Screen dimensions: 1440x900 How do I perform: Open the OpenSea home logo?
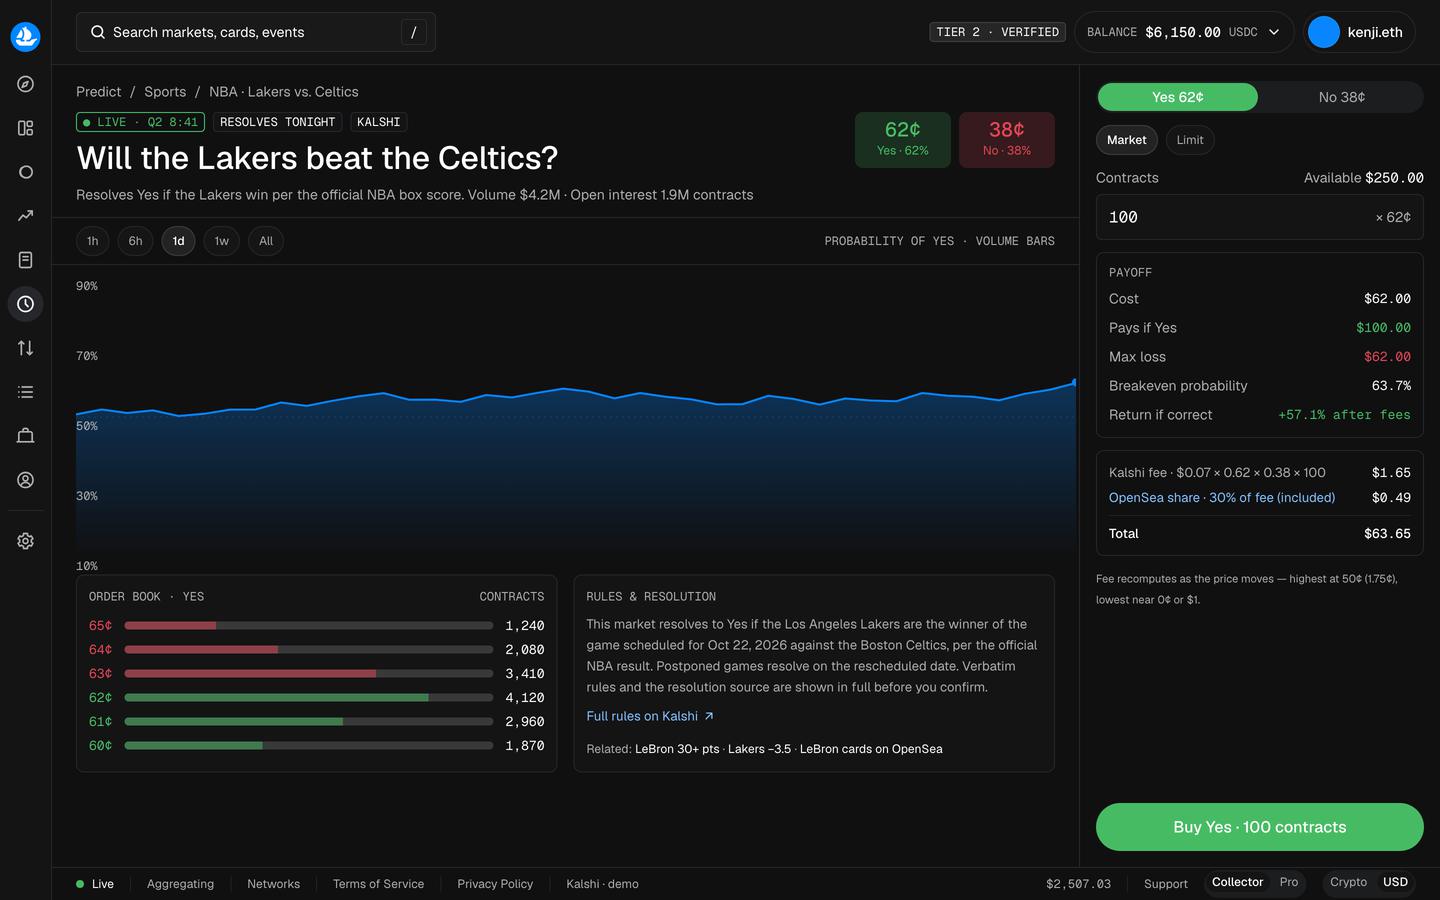click(25, 37)
